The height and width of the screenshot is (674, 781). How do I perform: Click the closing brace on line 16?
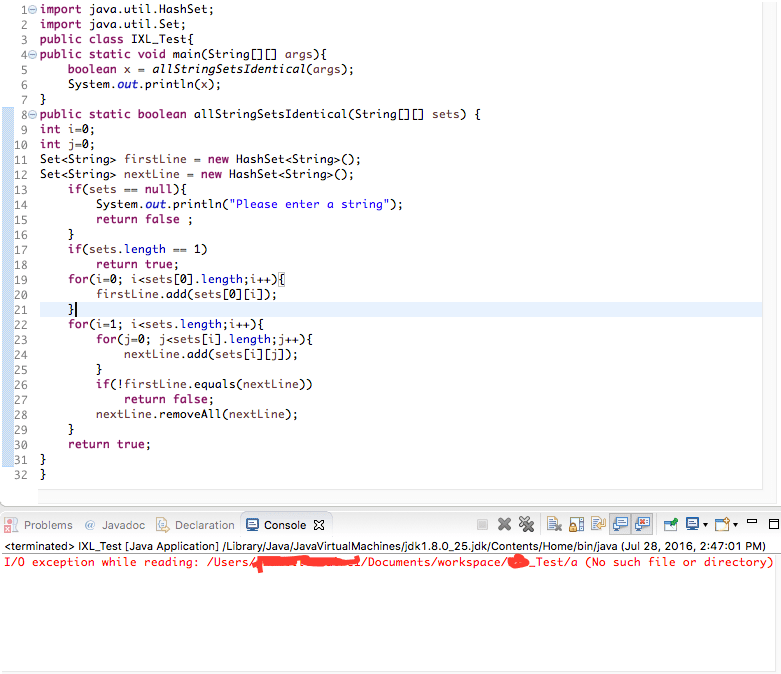click(x=71, y=234)
